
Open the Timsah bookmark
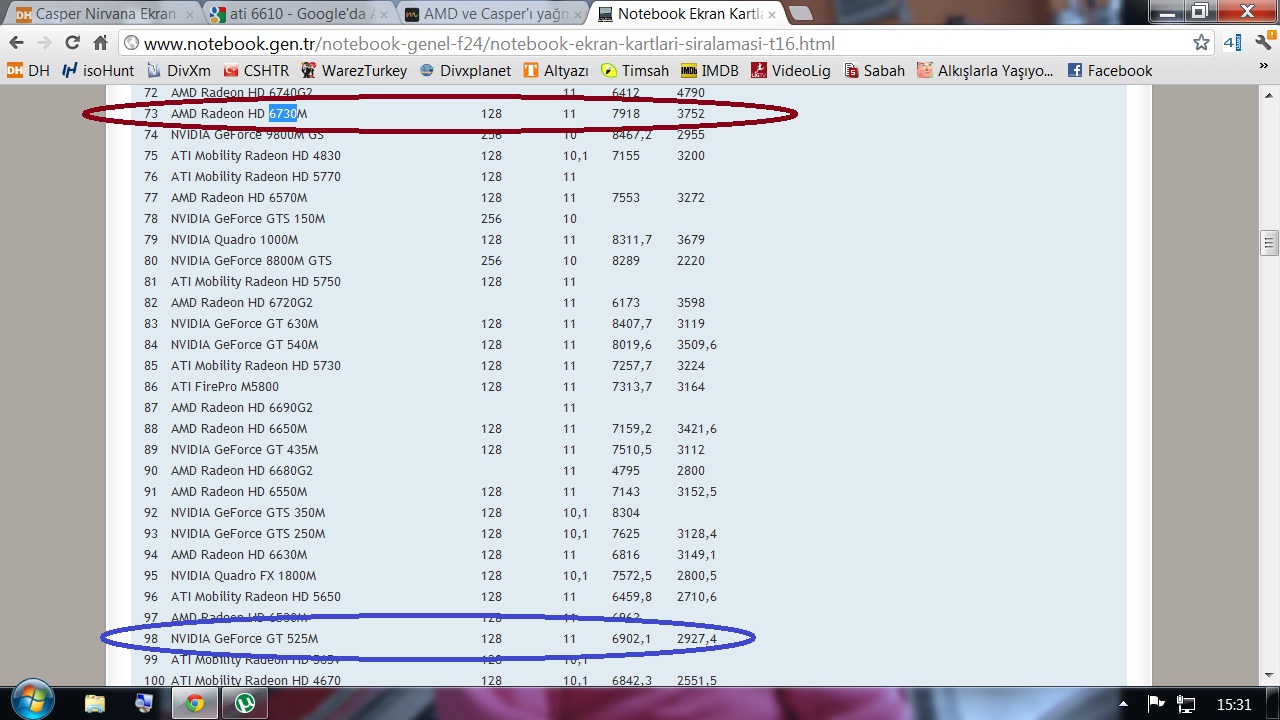click(x=635, y=71)
